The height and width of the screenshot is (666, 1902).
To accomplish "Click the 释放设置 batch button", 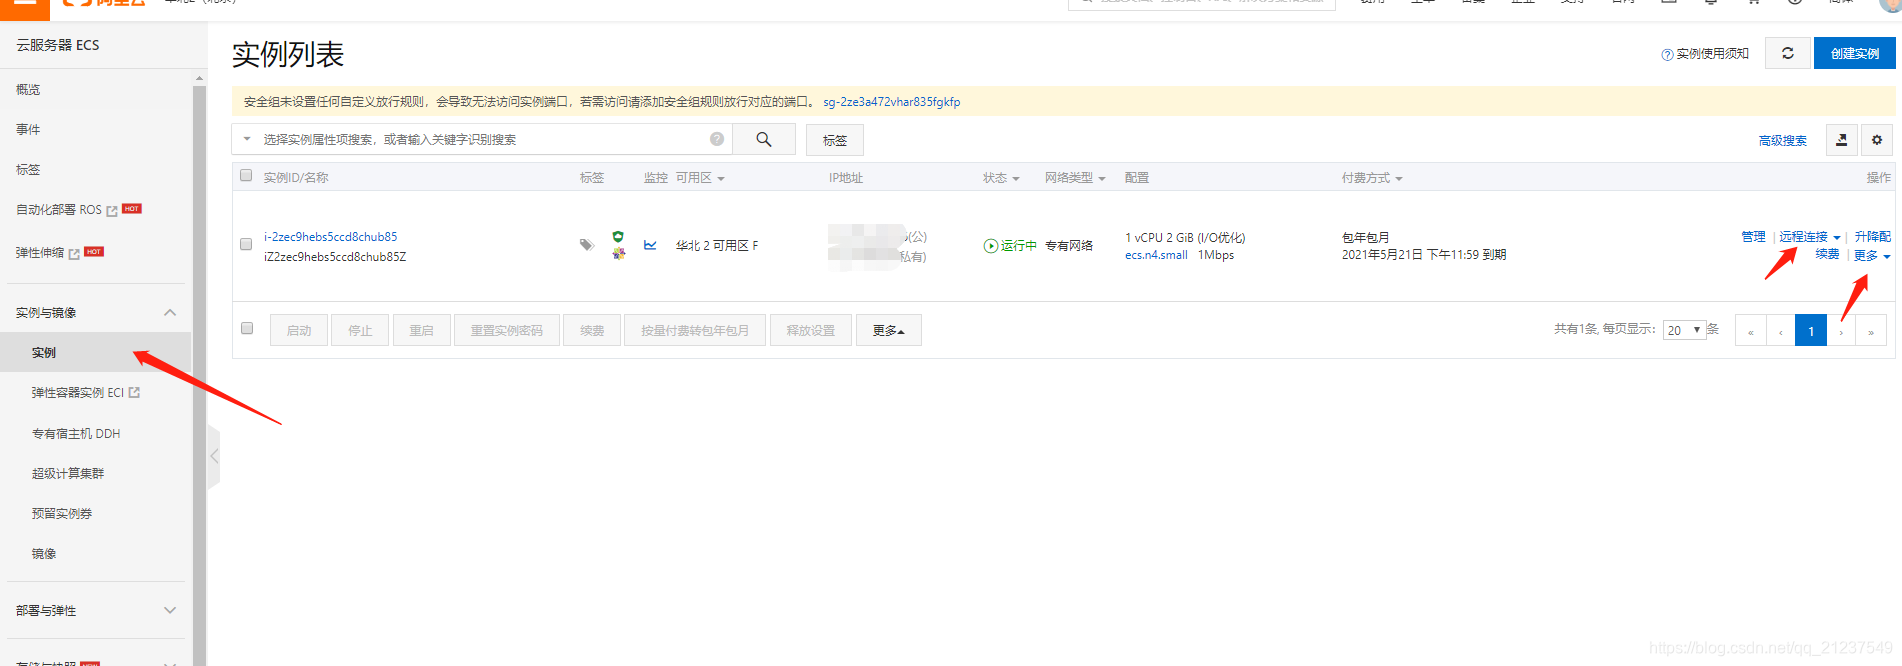I will click(x=811, y=330).
